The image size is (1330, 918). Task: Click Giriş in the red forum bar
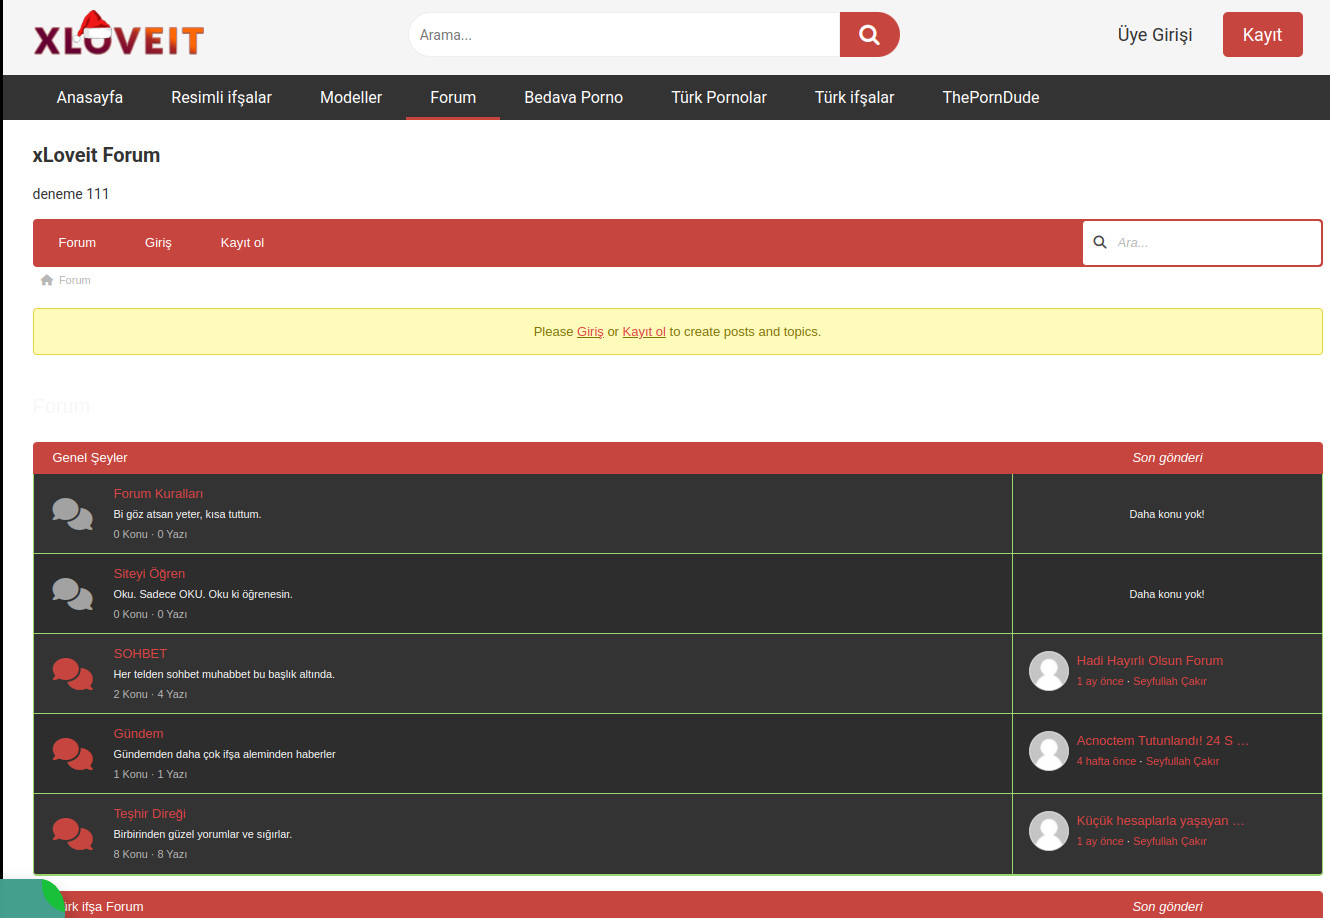(158, 243)
